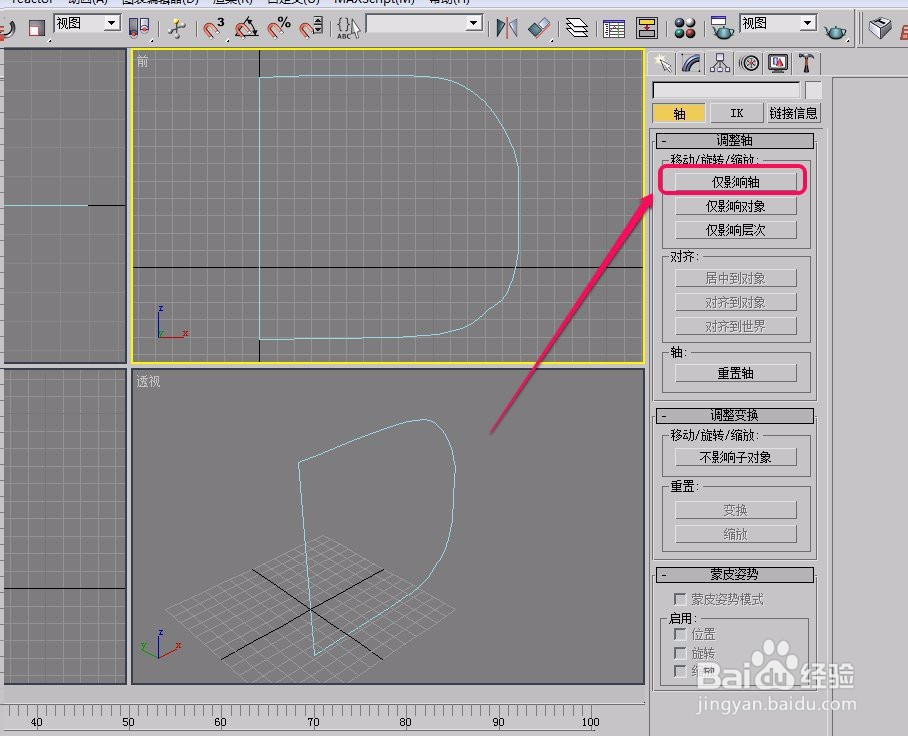Click the 变换 reset button

[x=735, y=510]
